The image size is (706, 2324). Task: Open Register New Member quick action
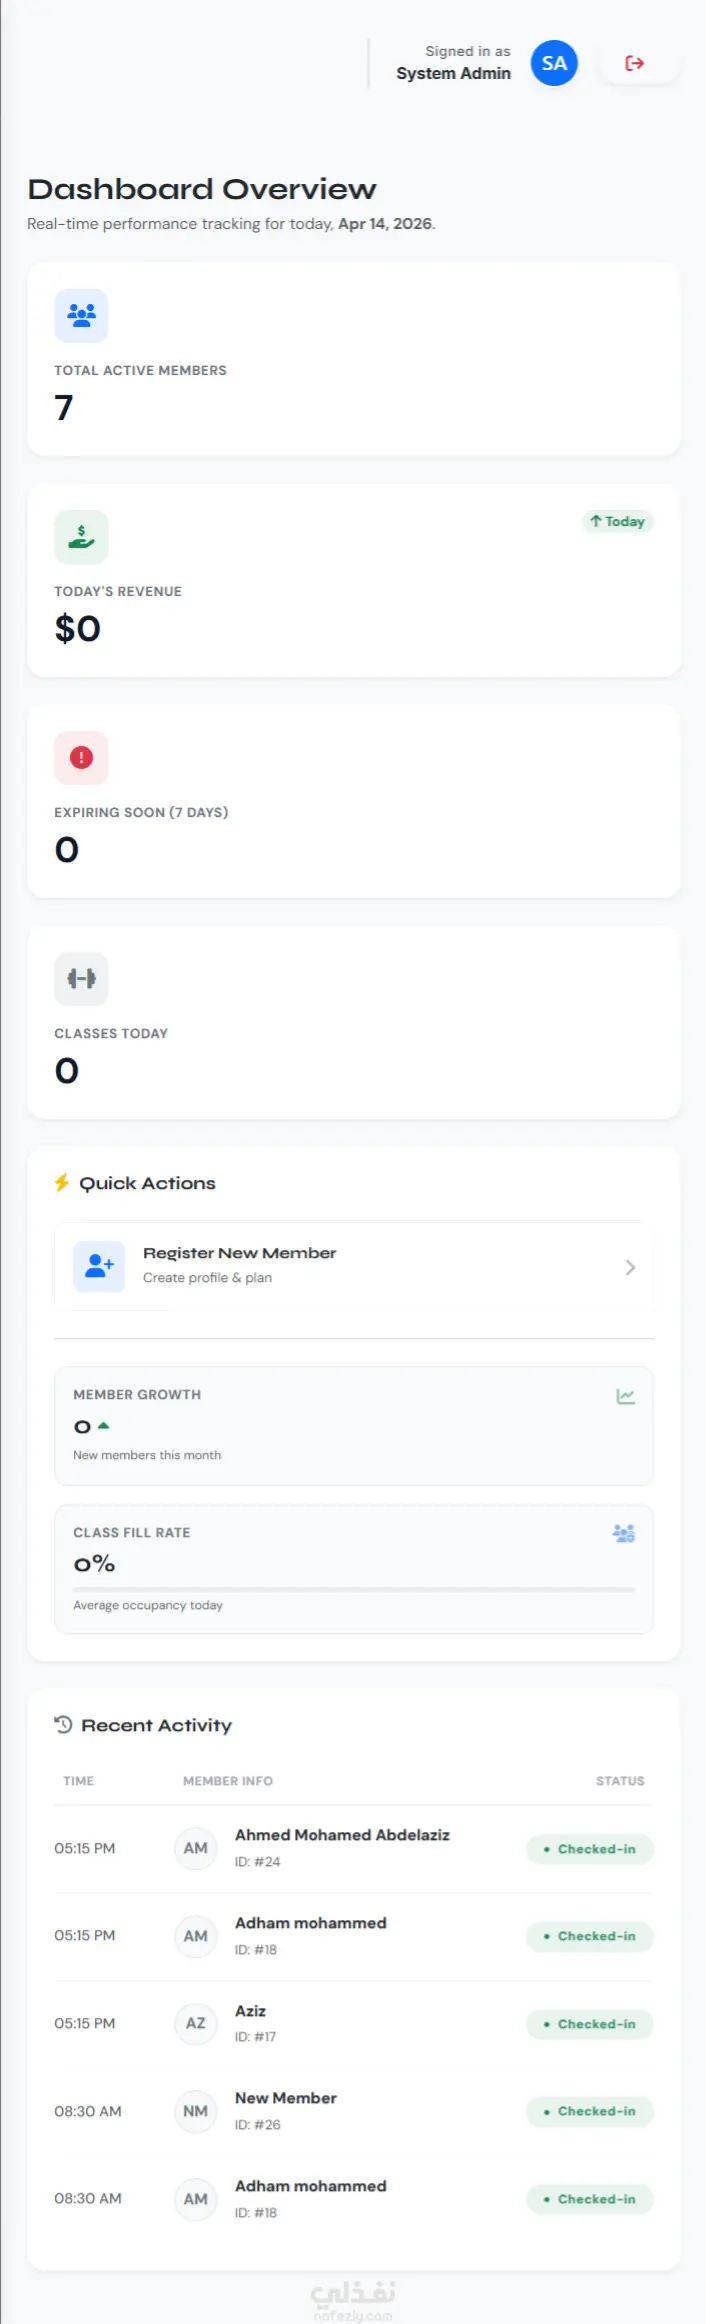click(x=354, y=1267)
